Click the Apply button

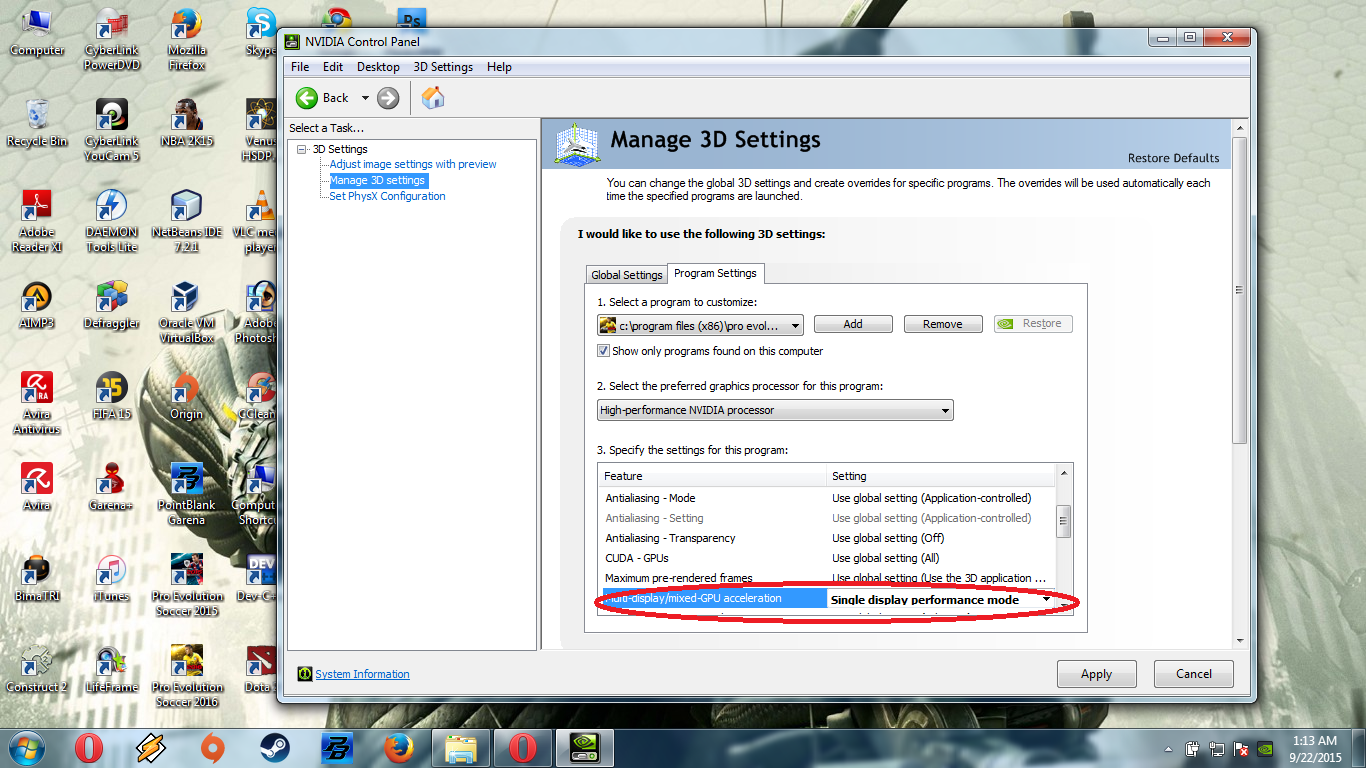tap(1096, 674)
